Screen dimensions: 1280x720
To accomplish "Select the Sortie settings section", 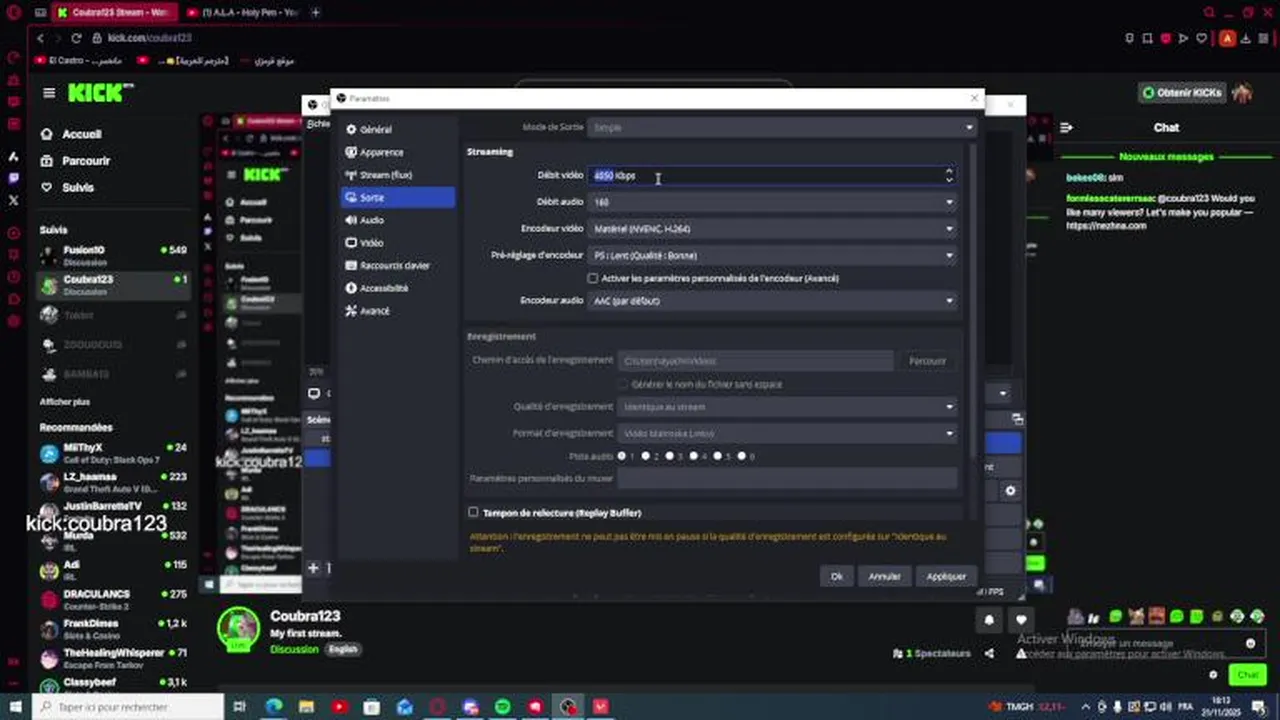I will [397, 198].
